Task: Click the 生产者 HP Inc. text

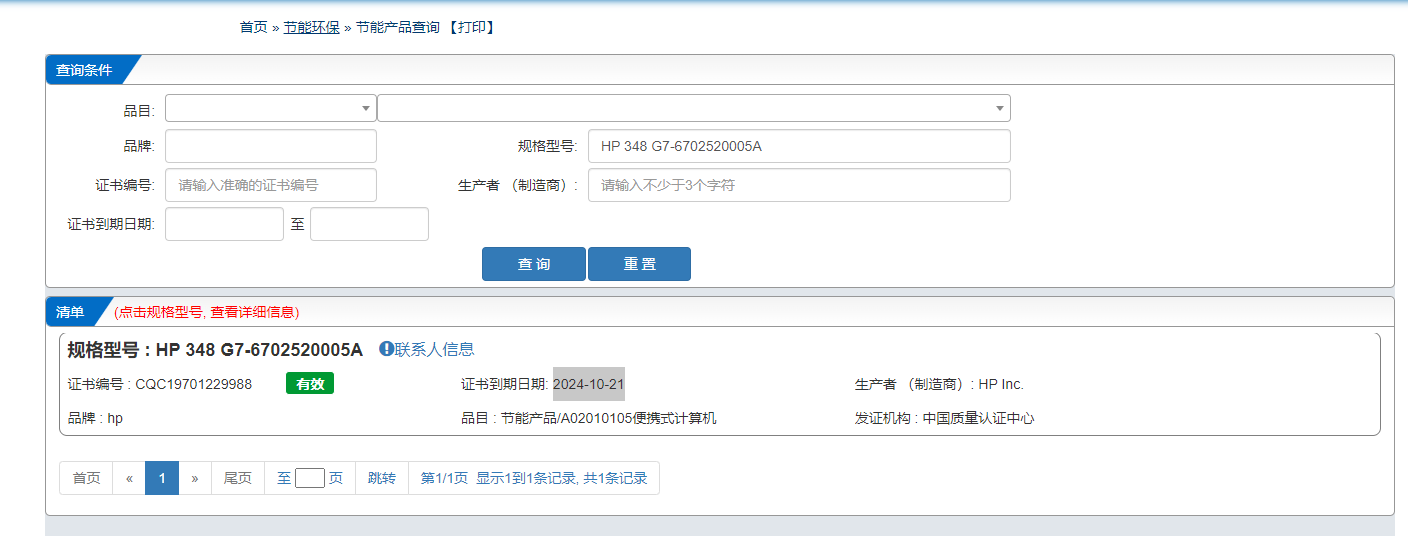Action: click(939, 384)
